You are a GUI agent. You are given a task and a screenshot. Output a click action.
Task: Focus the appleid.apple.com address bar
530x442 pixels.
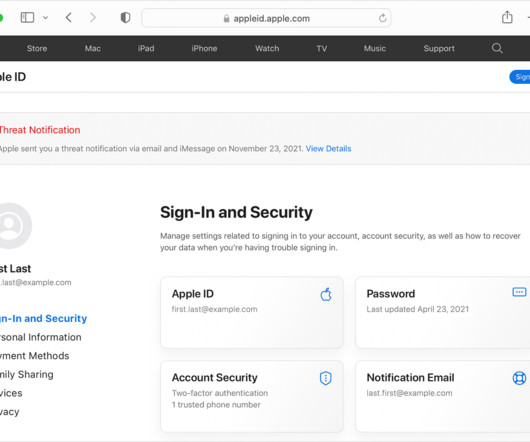pyautogui.click(x=266, y=18)
